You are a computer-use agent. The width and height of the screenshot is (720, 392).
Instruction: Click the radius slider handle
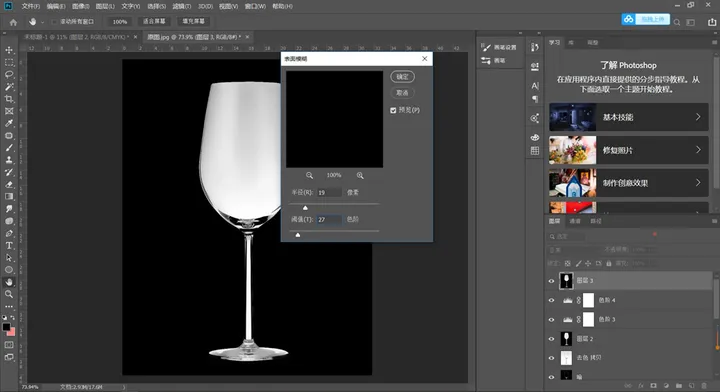305,208
